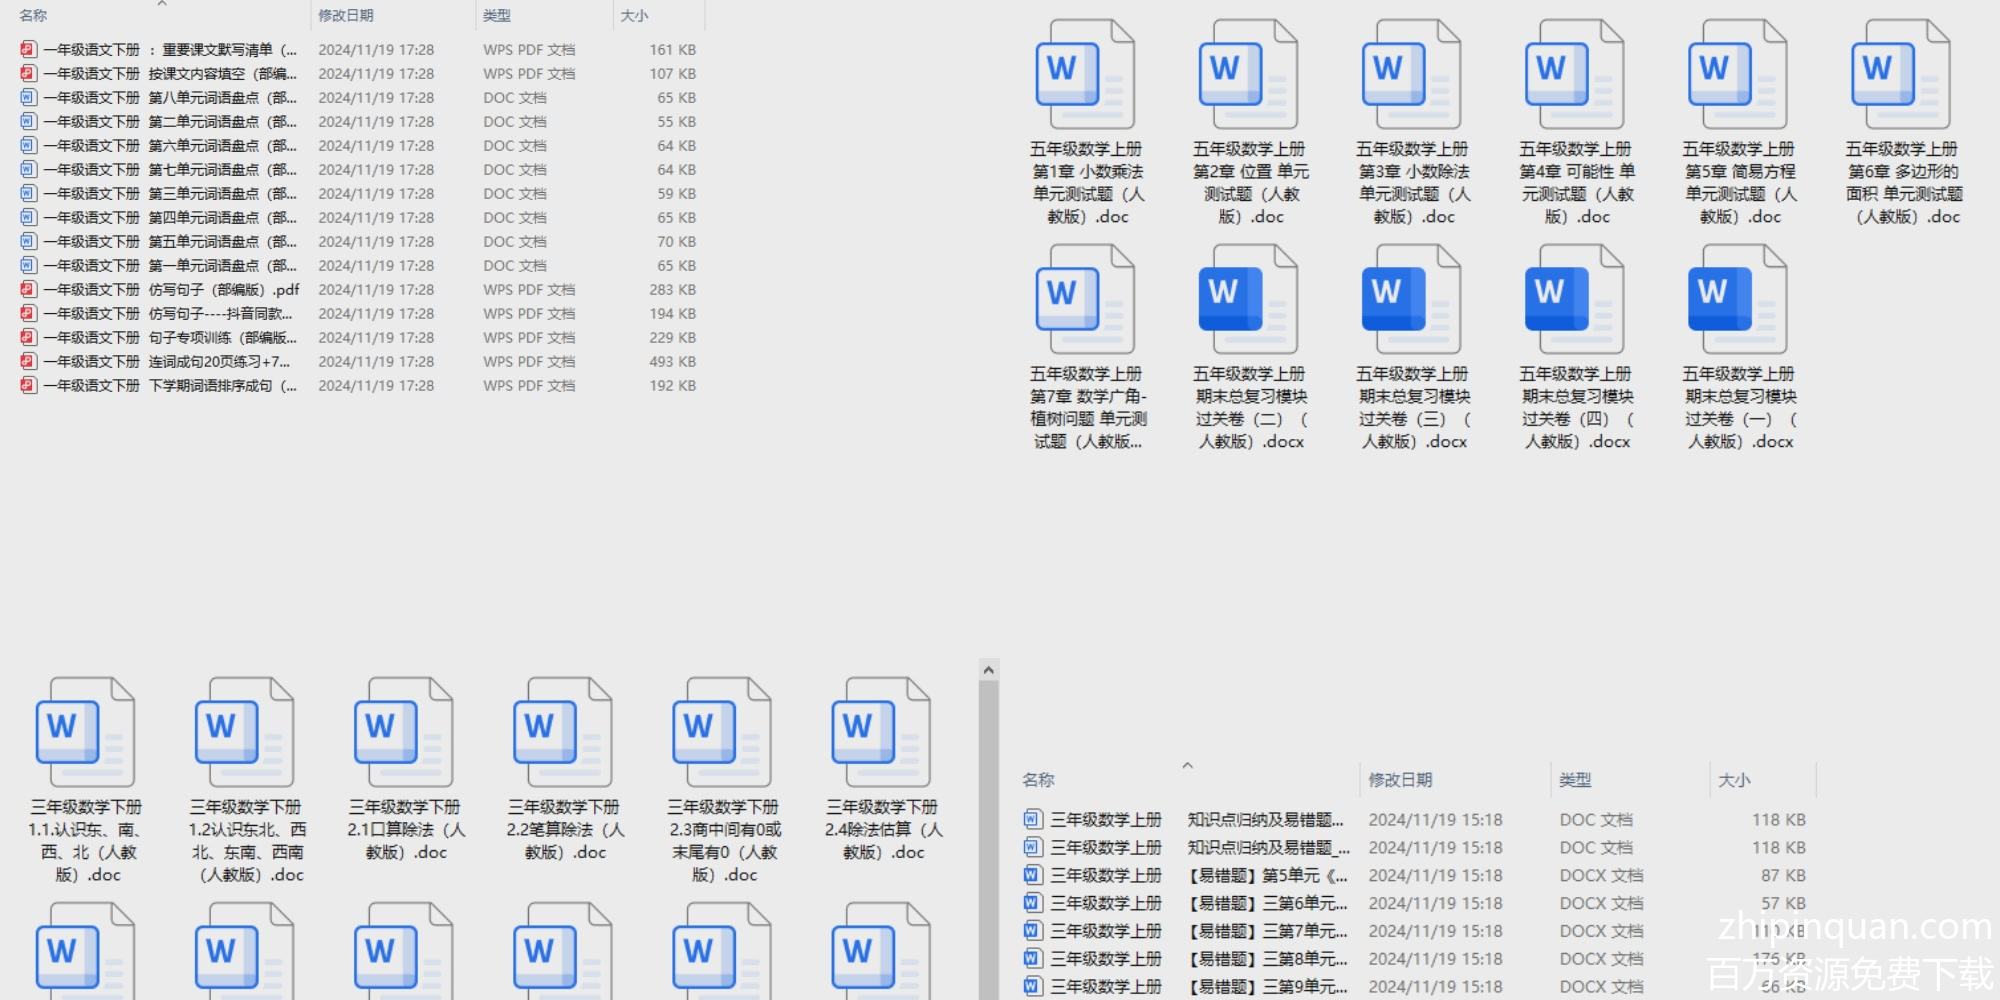Click the icon beside 【易错题】第5单元 file
Screen dimensions: 2000x1000
click(x=1032, y=876)
